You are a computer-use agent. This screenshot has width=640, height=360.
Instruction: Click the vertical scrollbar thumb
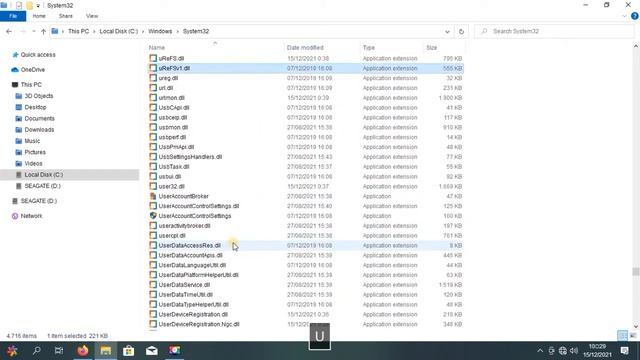pos(636,271)
